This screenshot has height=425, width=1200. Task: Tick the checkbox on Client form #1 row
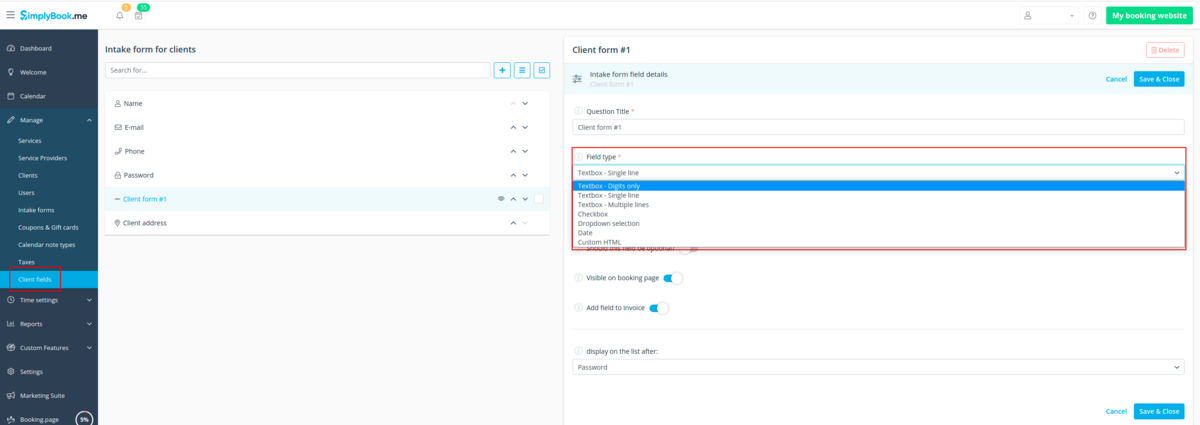click(x=538, y=199)
